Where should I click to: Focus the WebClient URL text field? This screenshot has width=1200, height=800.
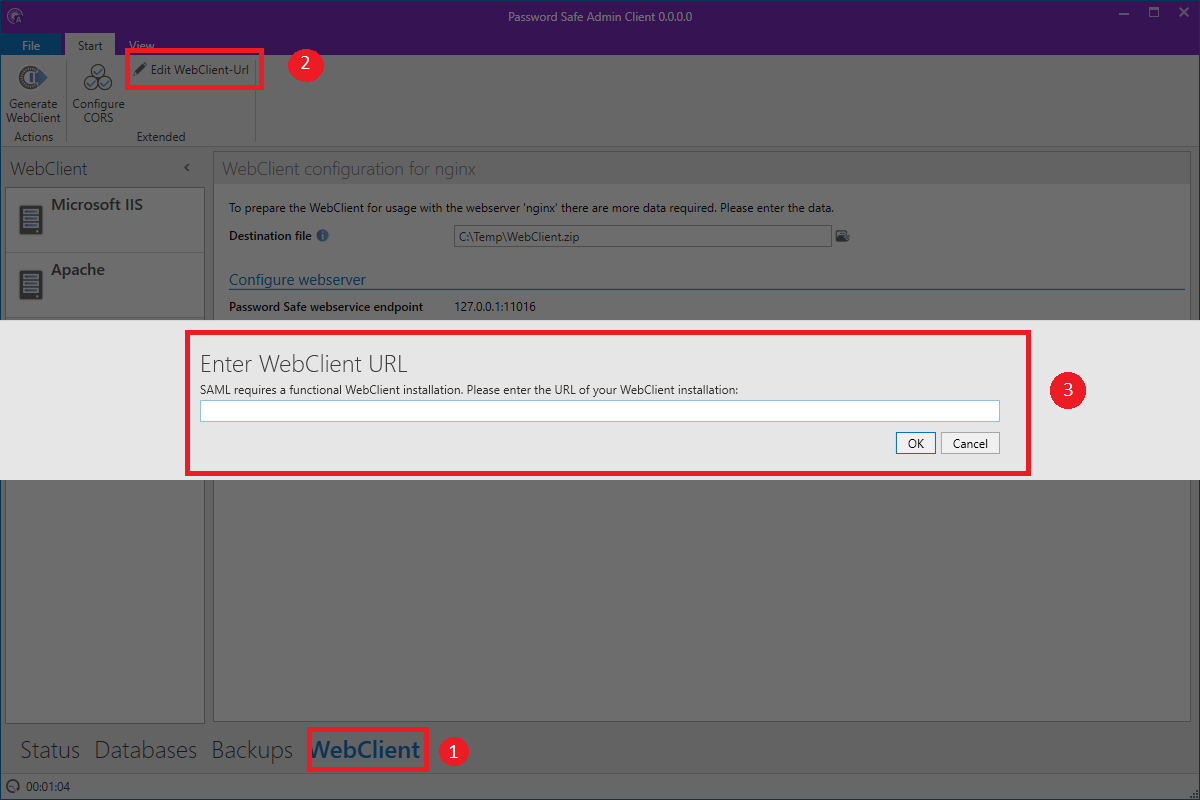point(600,411)
